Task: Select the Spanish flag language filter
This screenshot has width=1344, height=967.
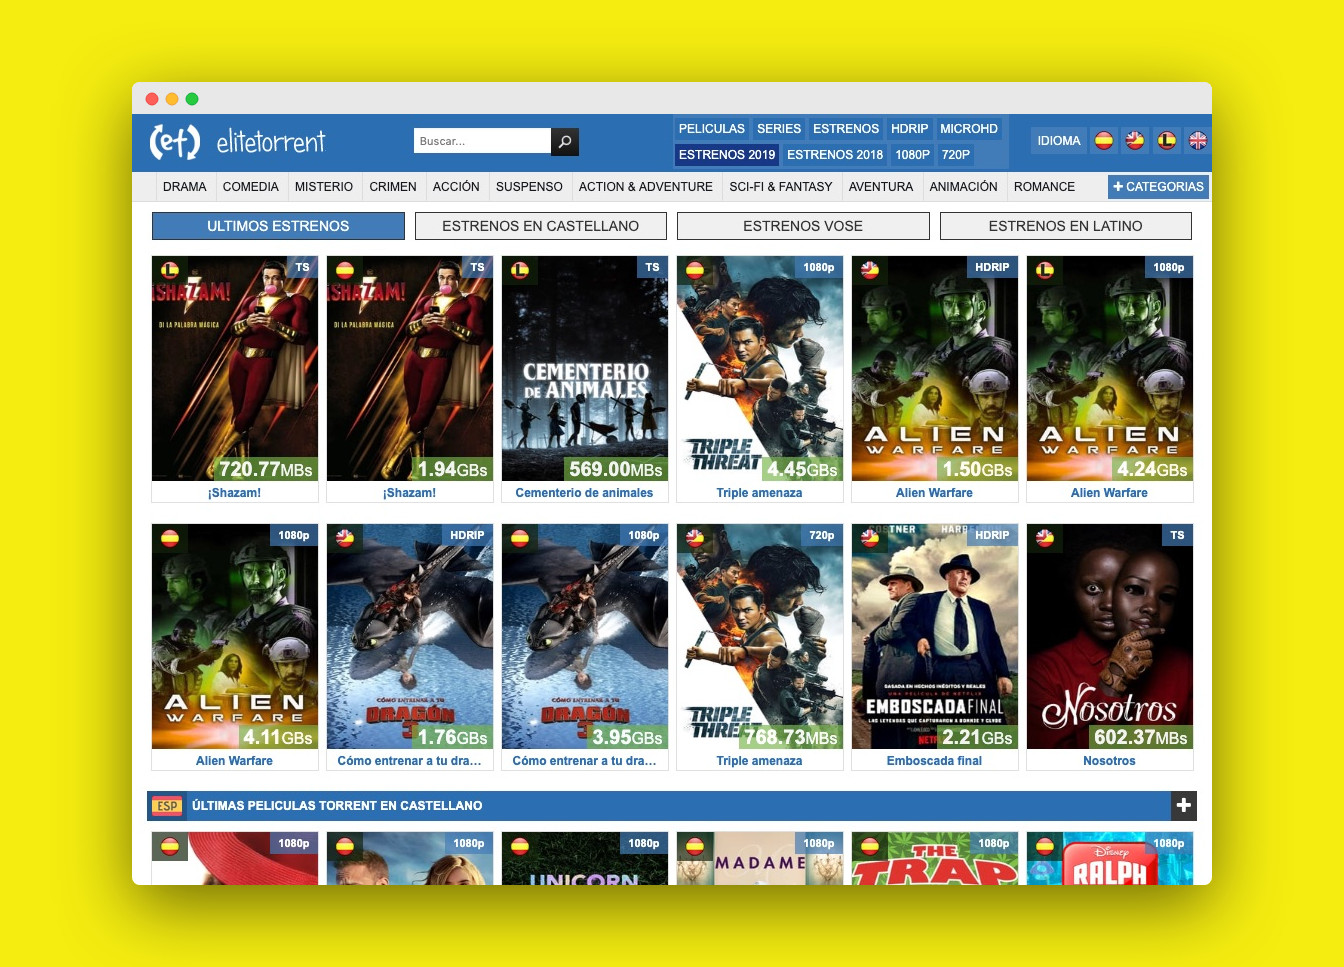Action: [x=1103, y=141]
